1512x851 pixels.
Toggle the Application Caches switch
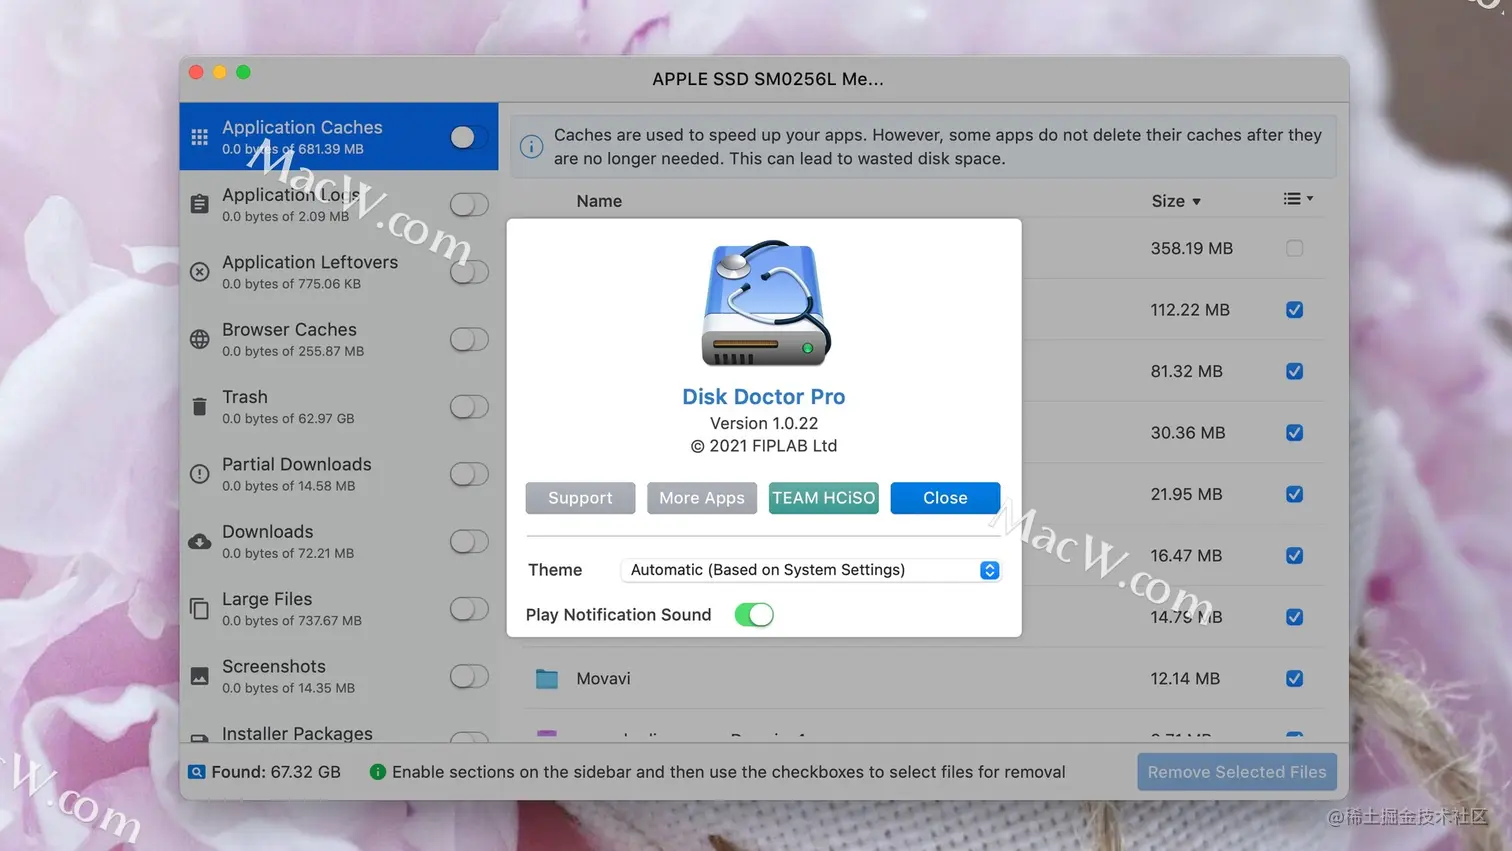[x=469, y=137]
